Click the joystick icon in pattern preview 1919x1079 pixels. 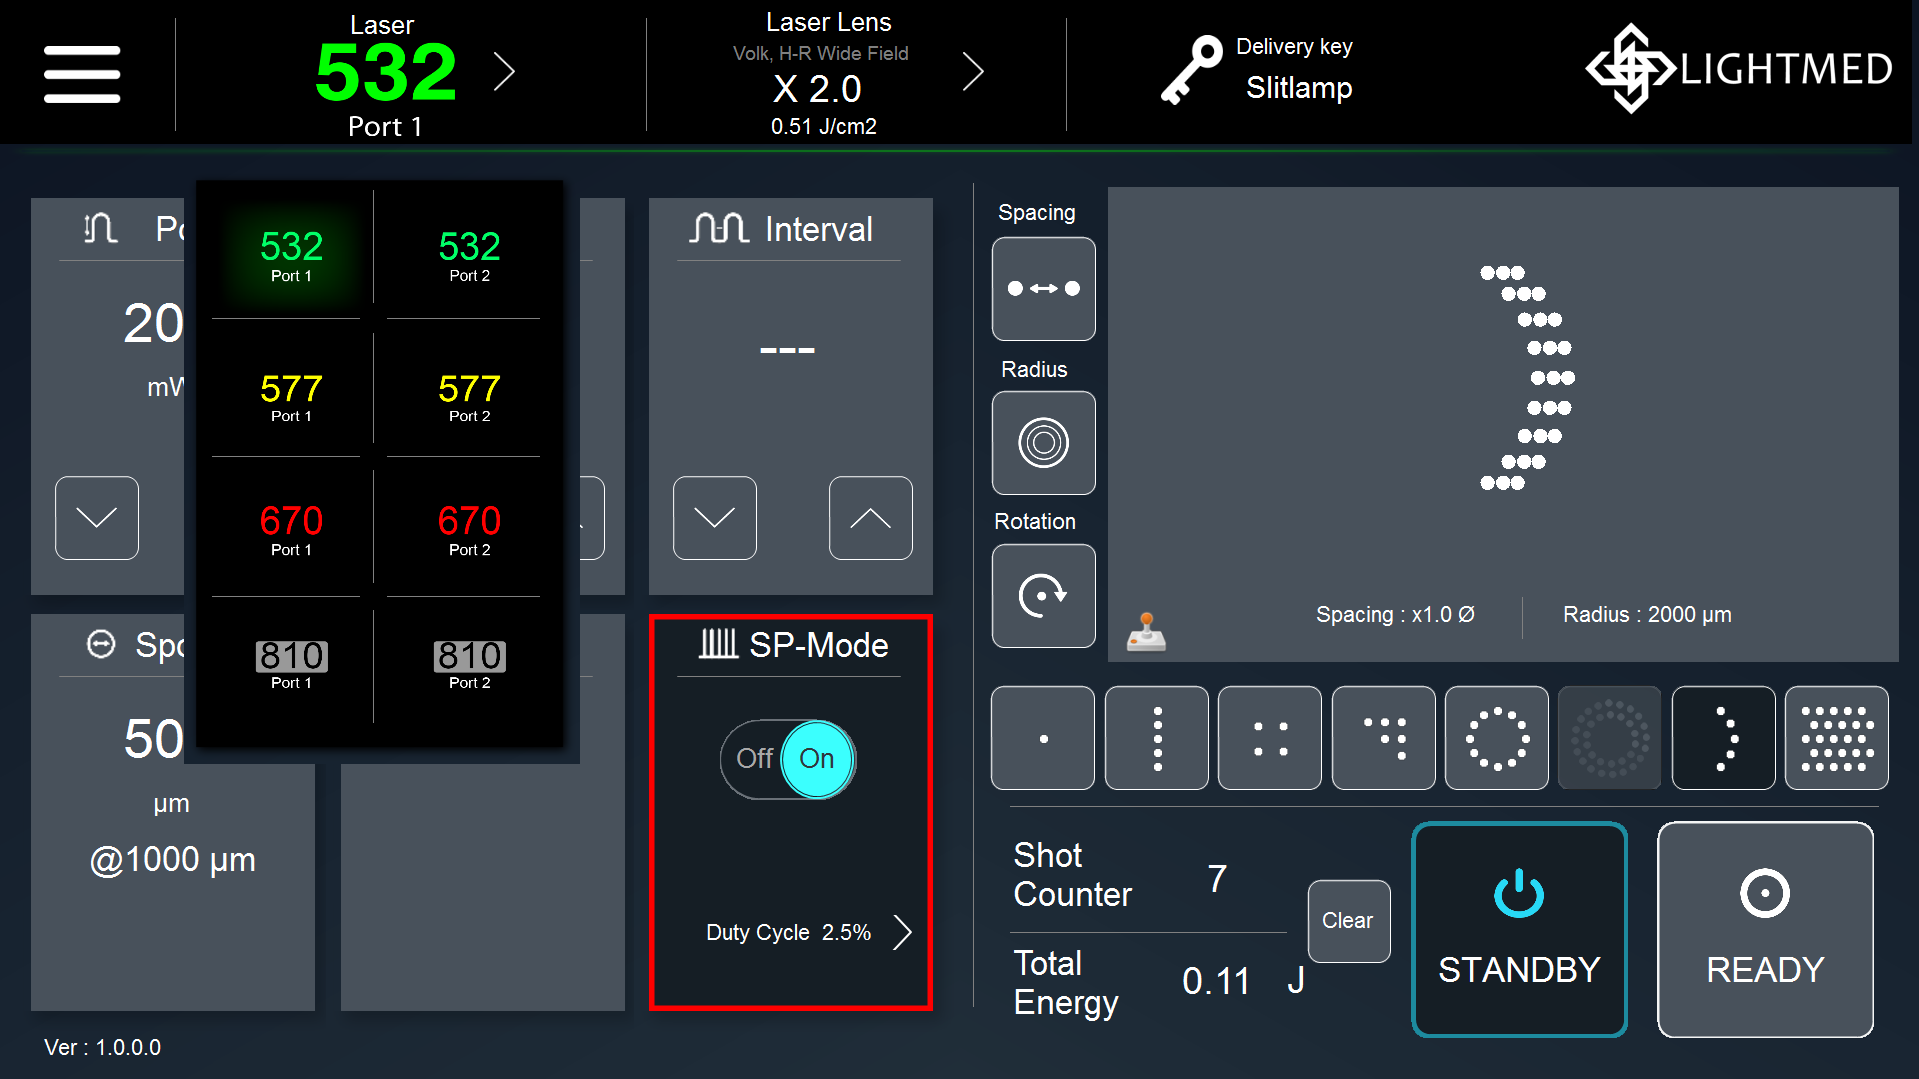point(1146,630)
